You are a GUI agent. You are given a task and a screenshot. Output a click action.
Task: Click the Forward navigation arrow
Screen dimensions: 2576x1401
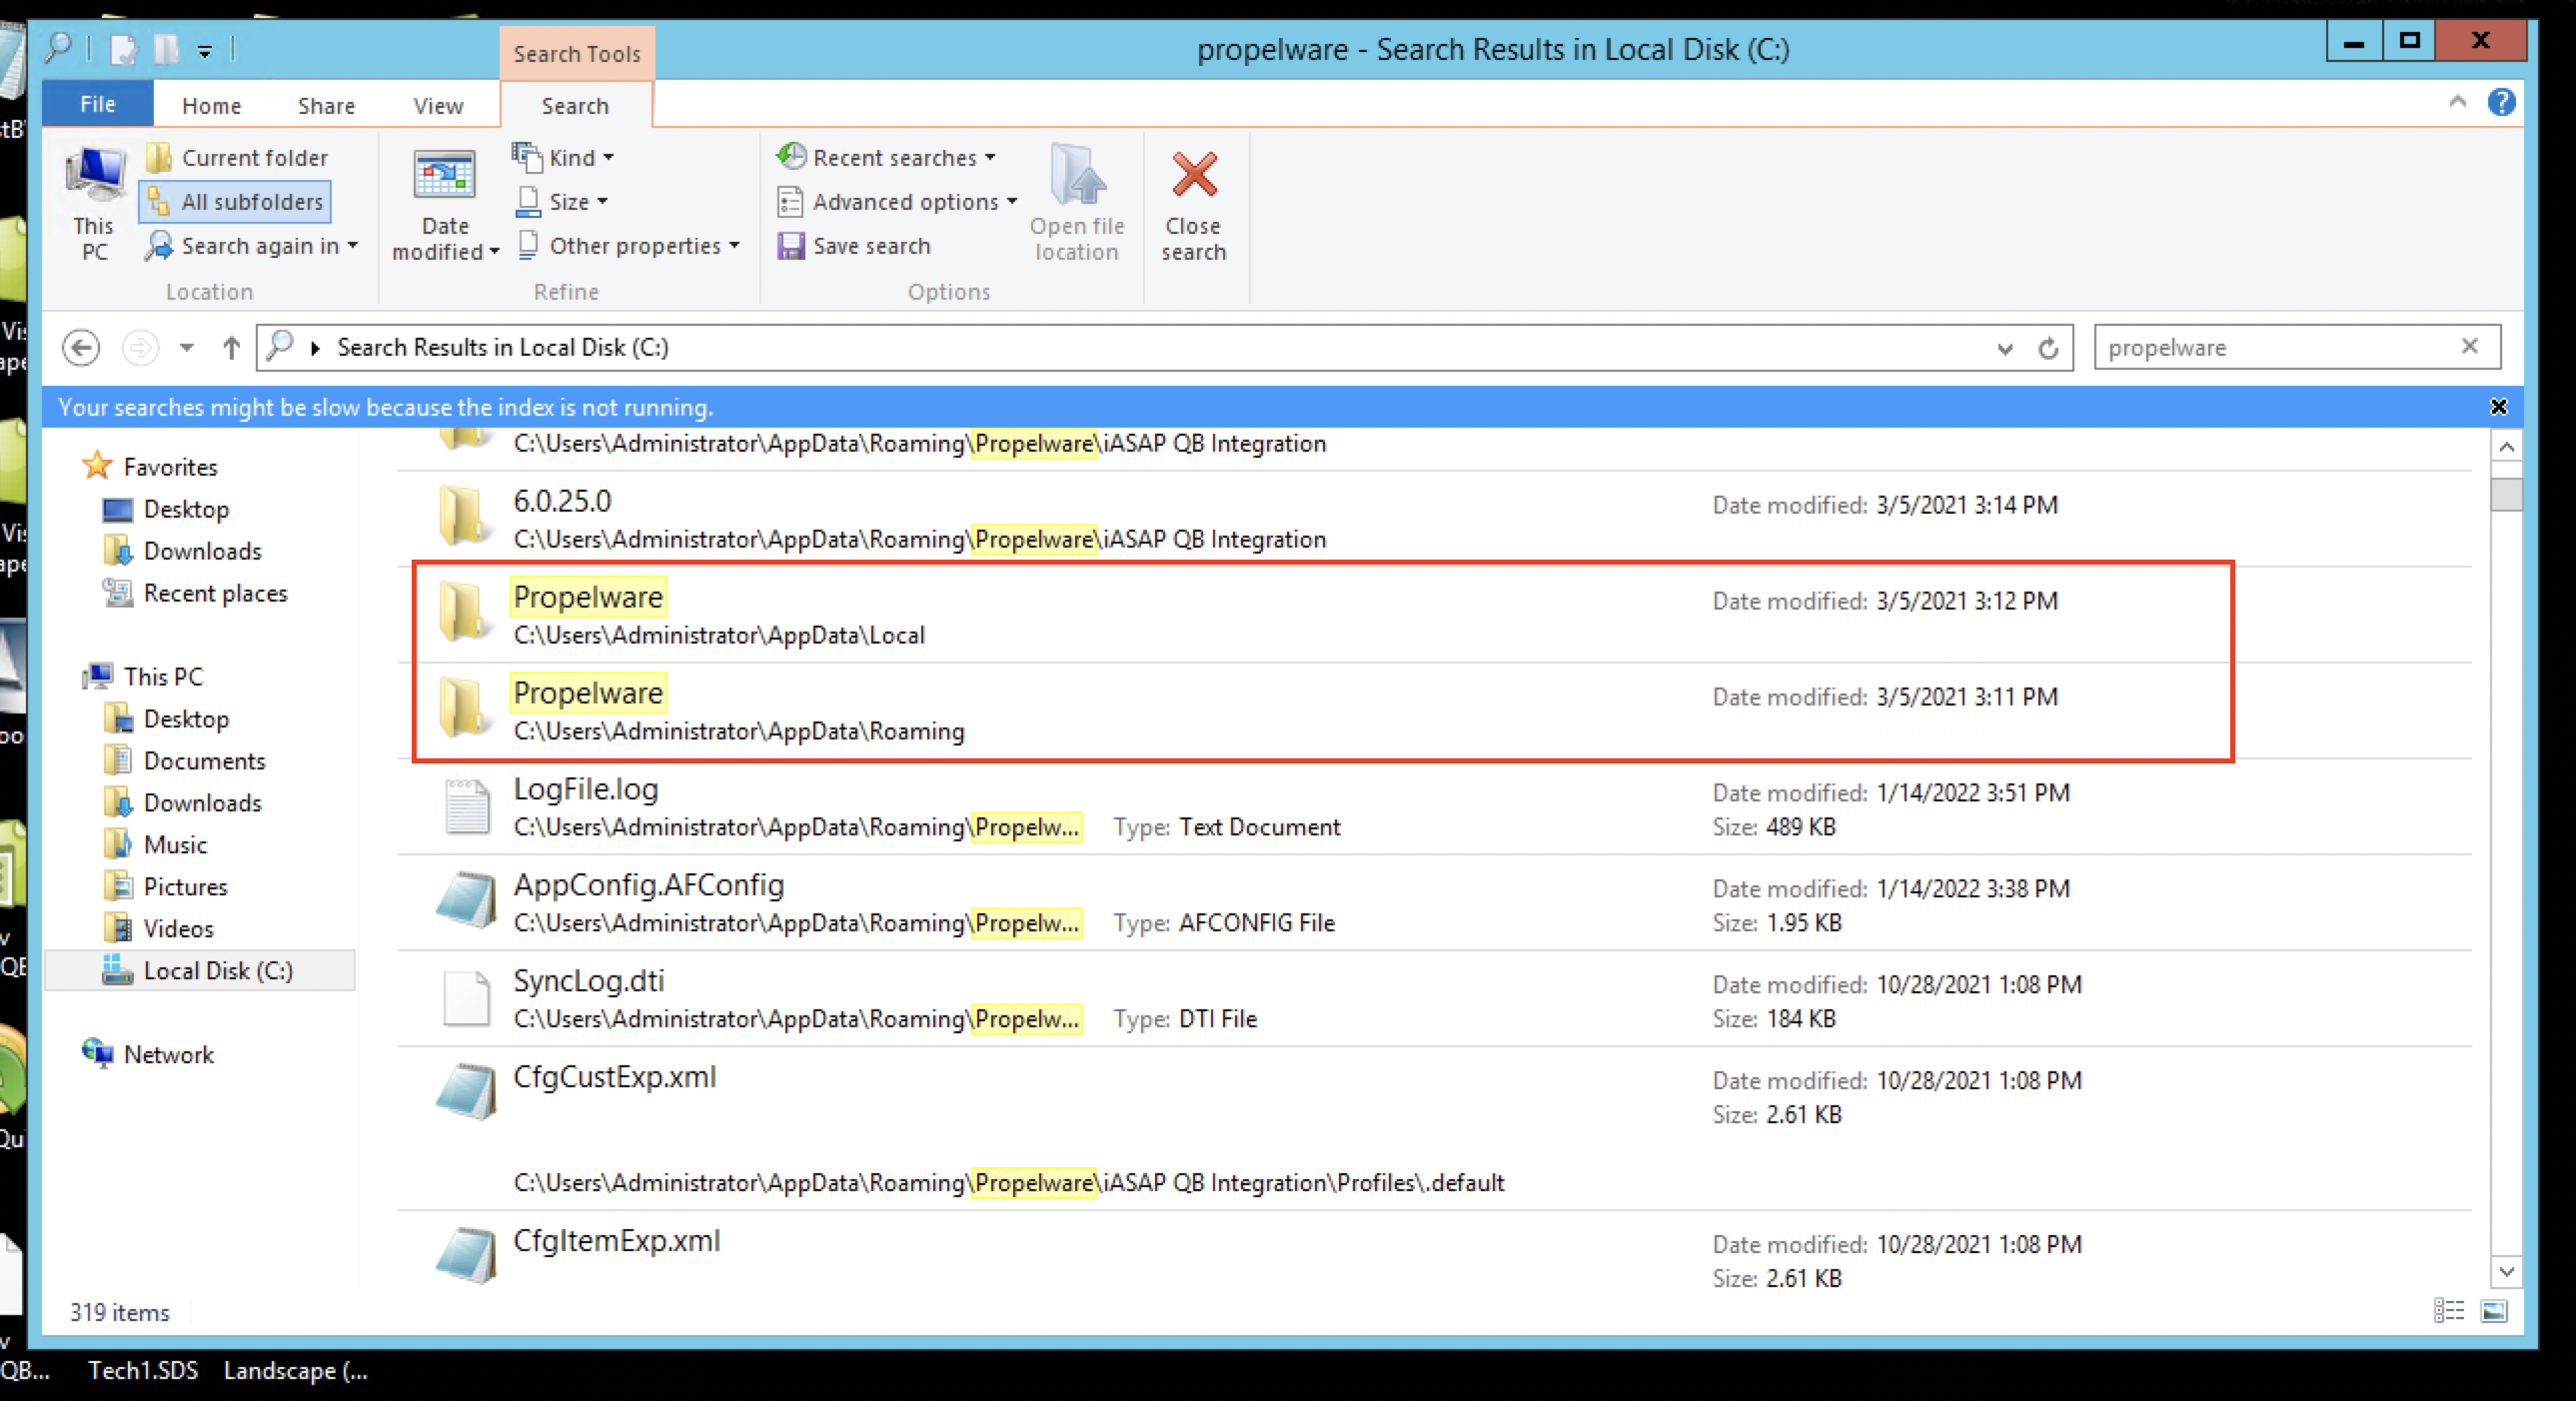point(140,347)
